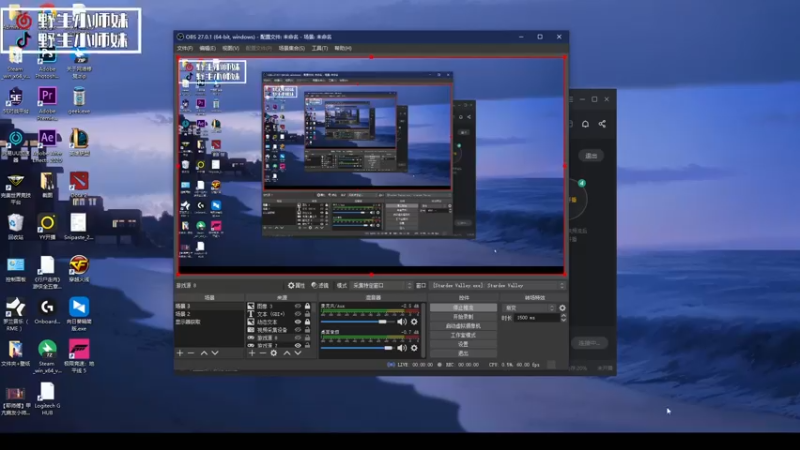Screen dimensions: 800x450
Task: Click Exit (退出) button in OBS controls
Action: pyautogui.click(x=463, y=353)
